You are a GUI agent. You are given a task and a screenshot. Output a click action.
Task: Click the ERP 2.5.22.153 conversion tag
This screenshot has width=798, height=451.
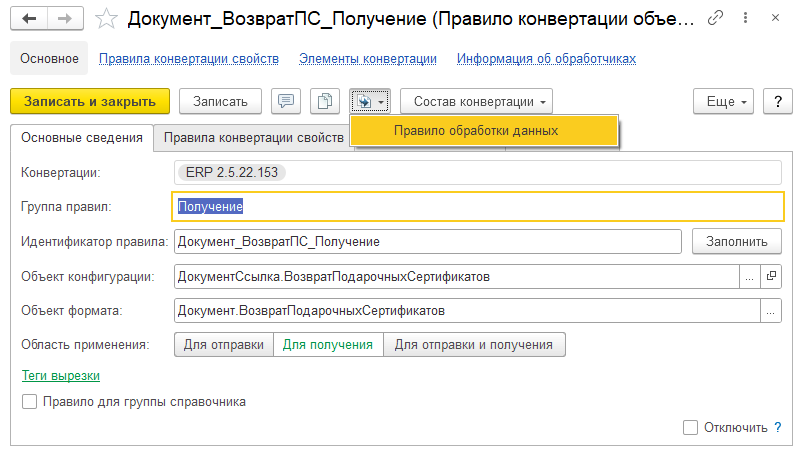232,173
